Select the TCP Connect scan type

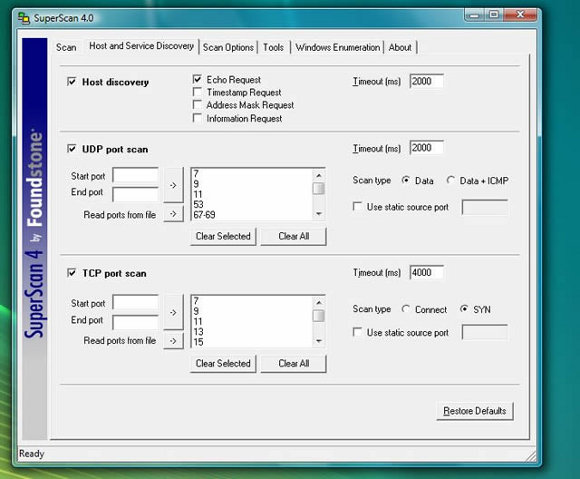[x=406, y=309]
